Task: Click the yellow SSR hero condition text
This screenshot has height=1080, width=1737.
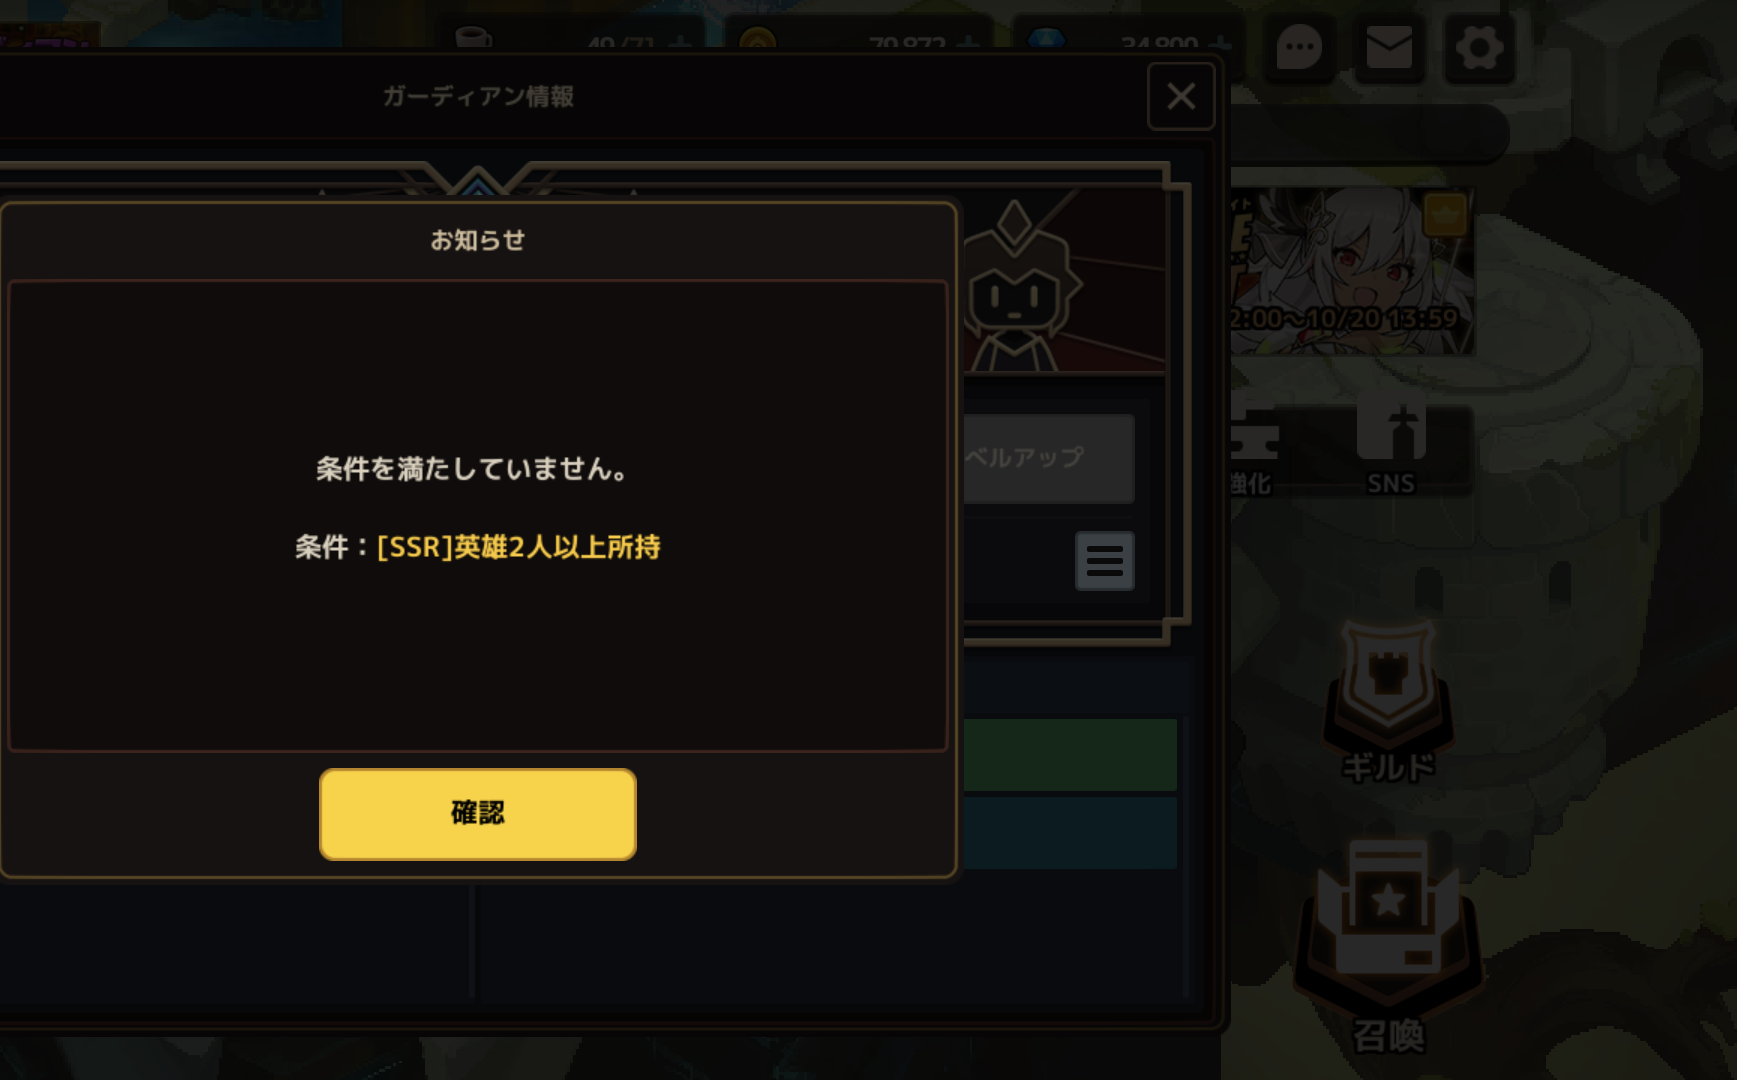Action: 518,547
